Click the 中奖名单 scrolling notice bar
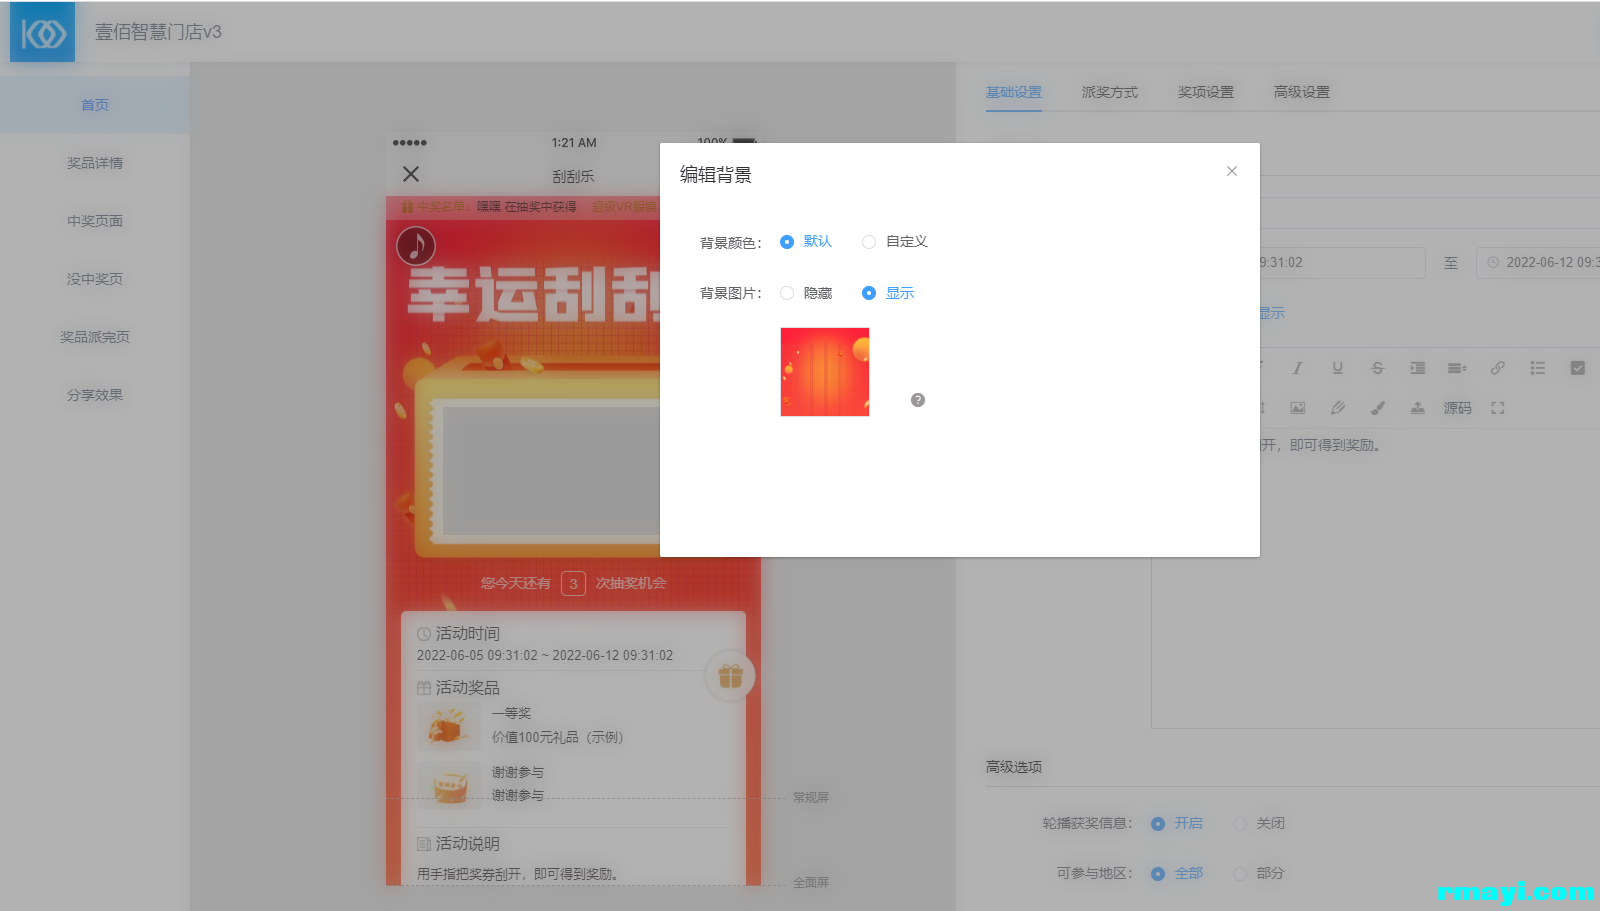1600x911 pixels. click(x=523, y=207)
